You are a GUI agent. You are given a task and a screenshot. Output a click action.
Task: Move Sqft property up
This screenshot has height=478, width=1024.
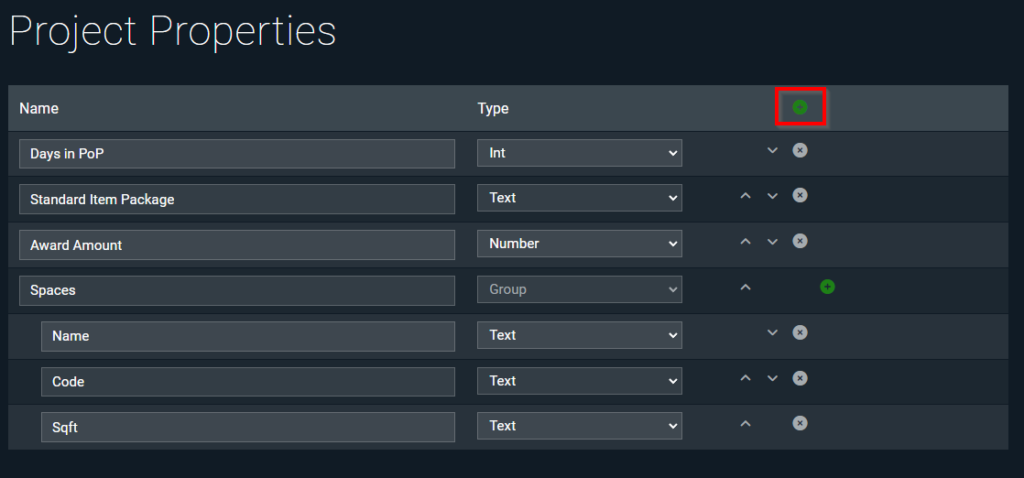pyautogui.click(x=746, y=424)
